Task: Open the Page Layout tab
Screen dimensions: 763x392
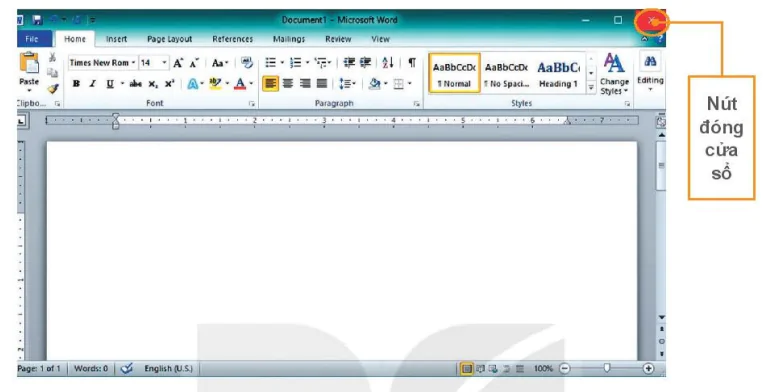Action: point(169,39)
